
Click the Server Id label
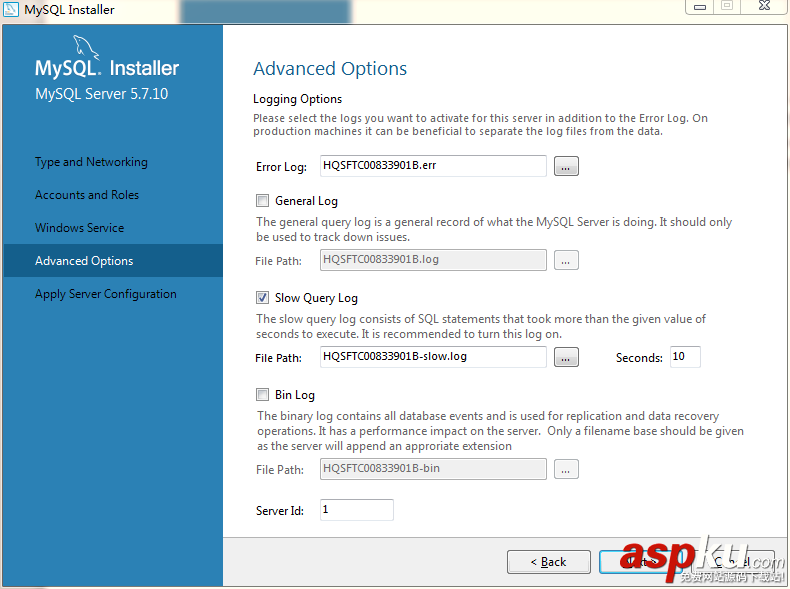[x=280, y=511]
